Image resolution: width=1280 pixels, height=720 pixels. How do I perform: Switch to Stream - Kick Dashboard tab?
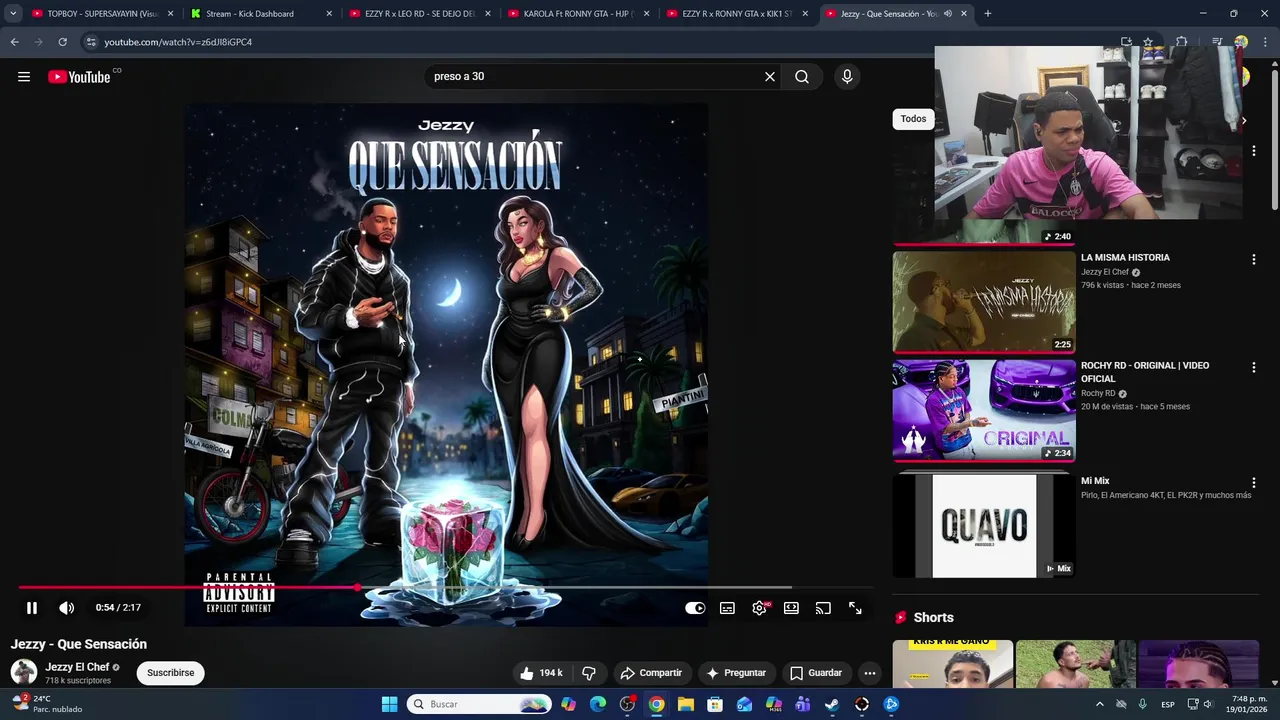tap(260, 14)
